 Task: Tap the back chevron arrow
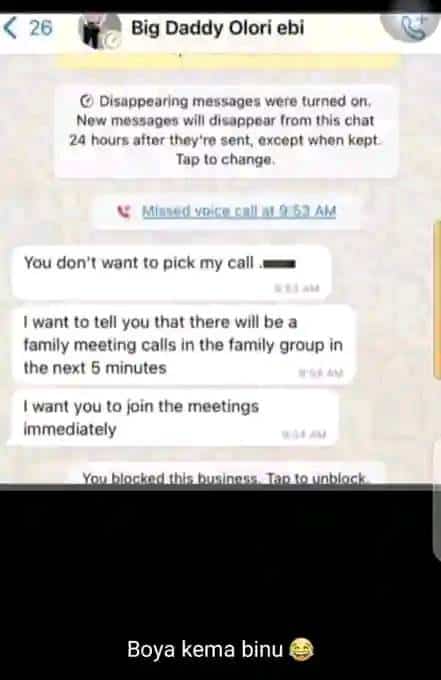point(10,28)
